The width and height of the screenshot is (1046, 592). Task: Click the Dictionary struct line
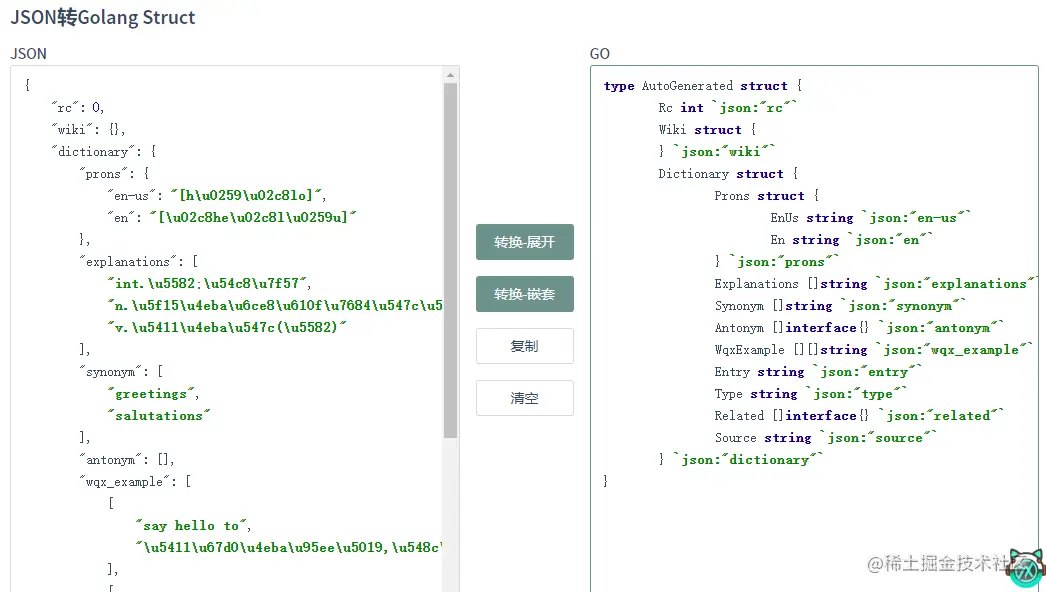click(728, 174)
